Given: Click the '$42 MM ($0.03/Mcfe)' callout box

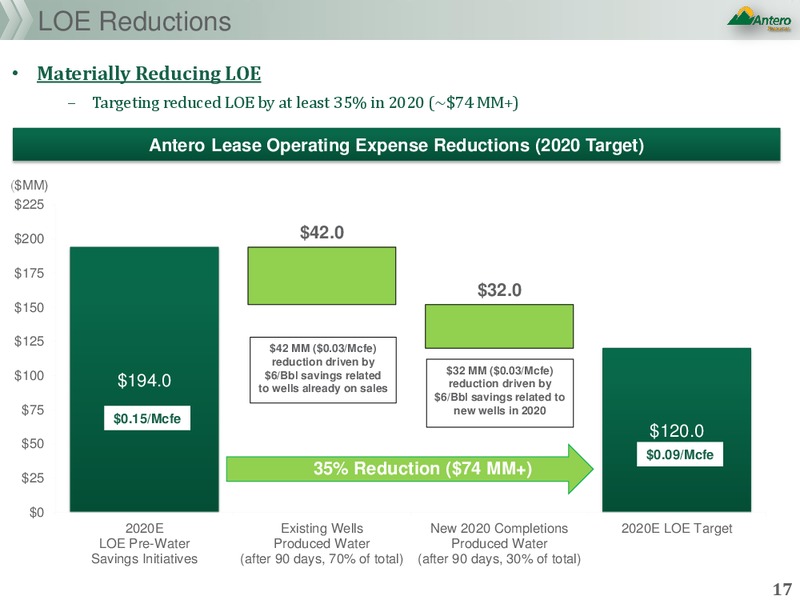Looking at the screenshot, I should point(323,370).
